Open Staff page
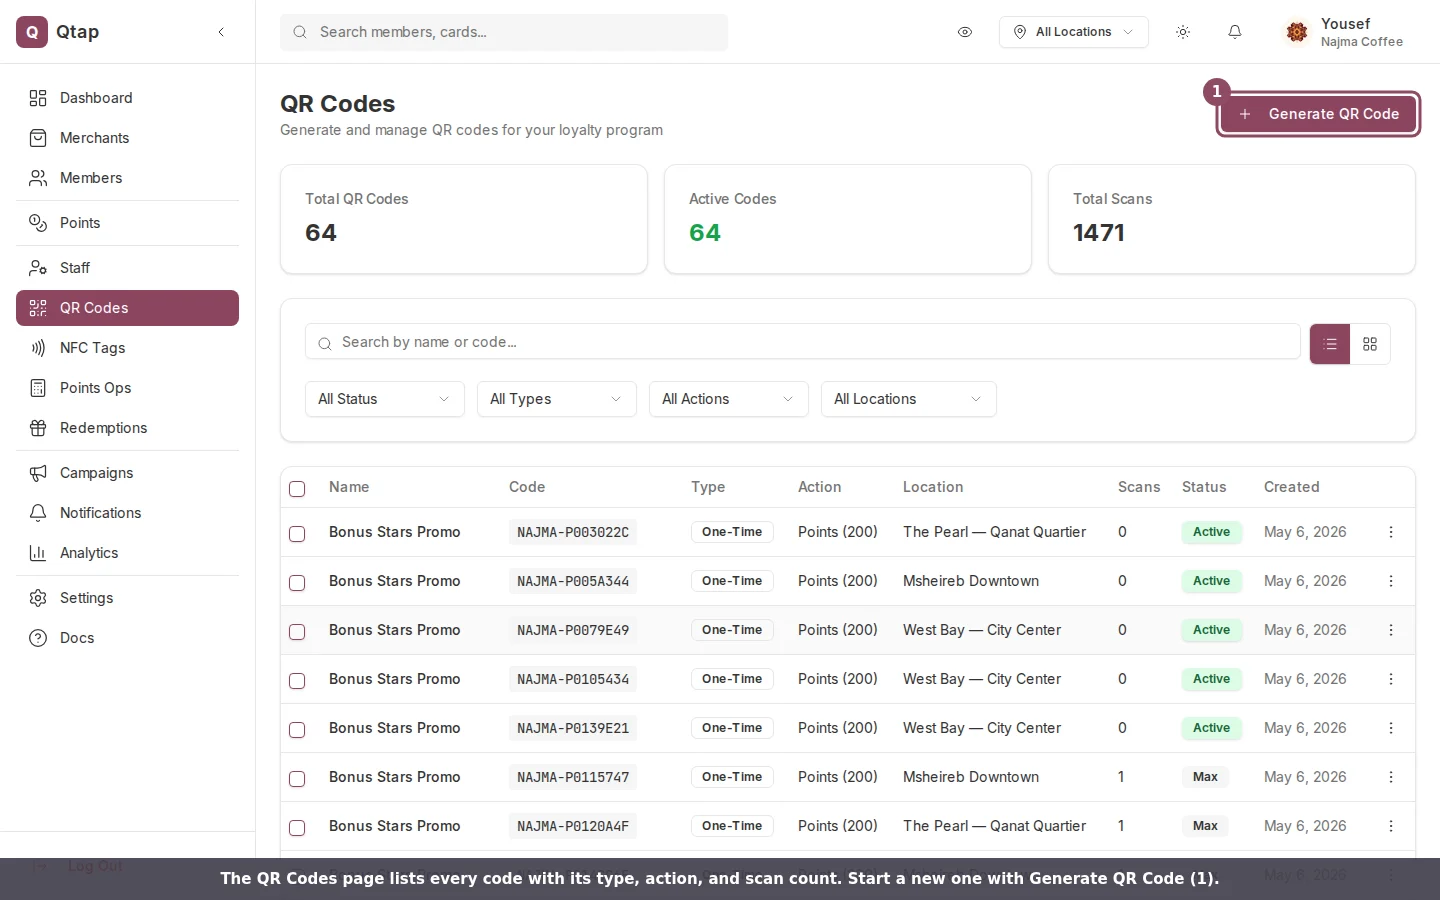Viewport: 1440px width, 900px height. pyautogui.click(x=127, y=268)
